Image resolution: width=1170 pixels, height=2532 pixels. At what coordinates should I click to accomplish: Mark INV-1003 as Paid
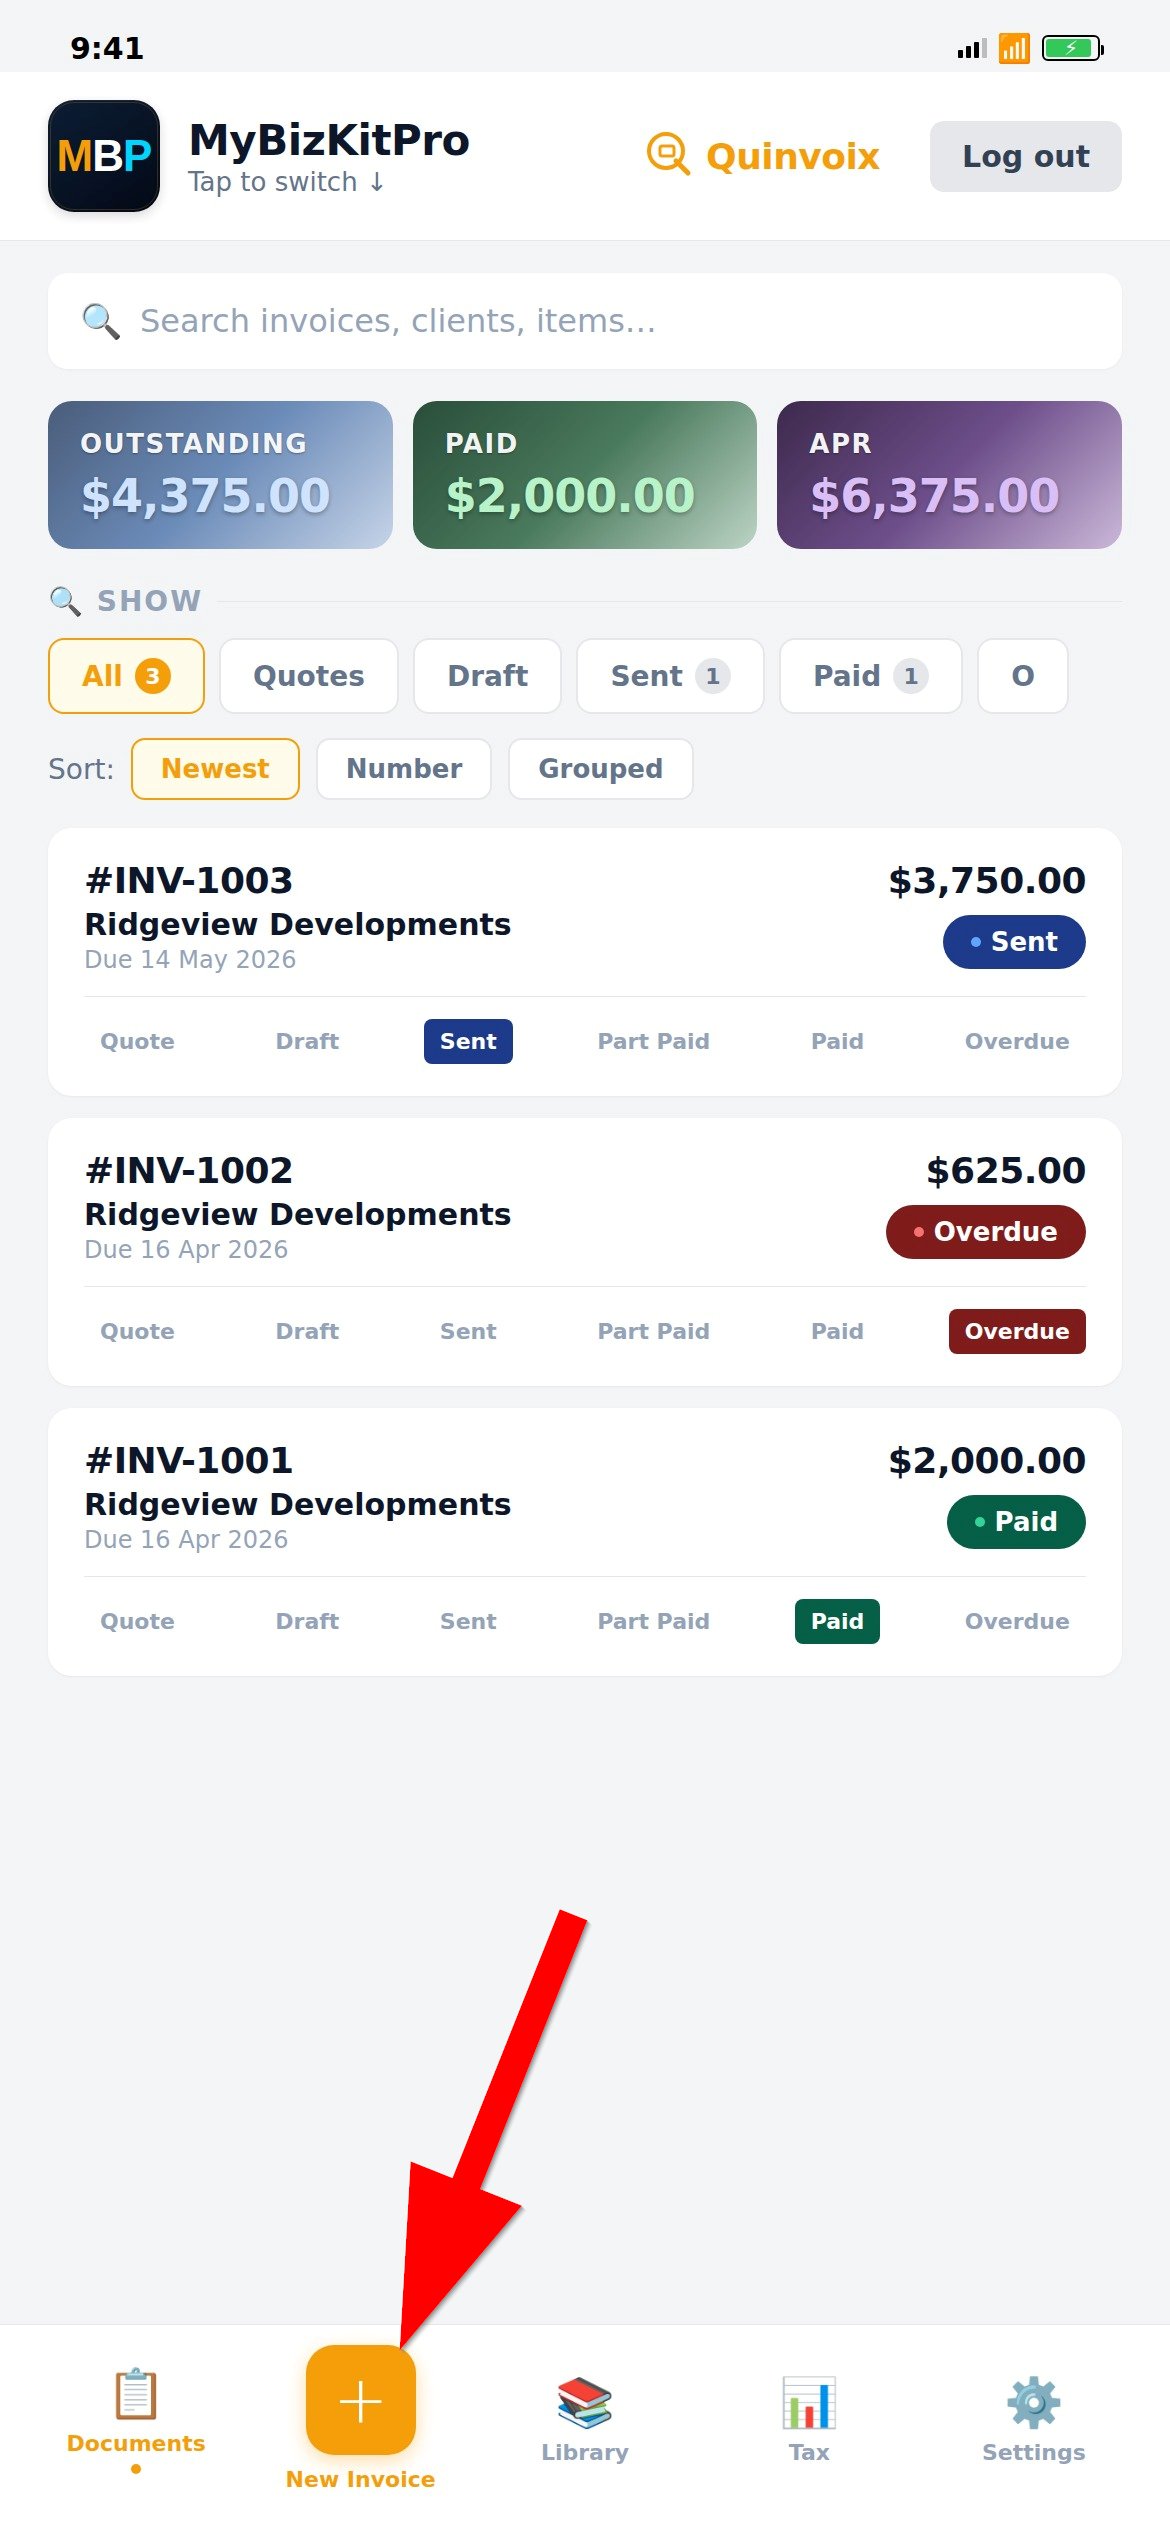(837, 1041)
